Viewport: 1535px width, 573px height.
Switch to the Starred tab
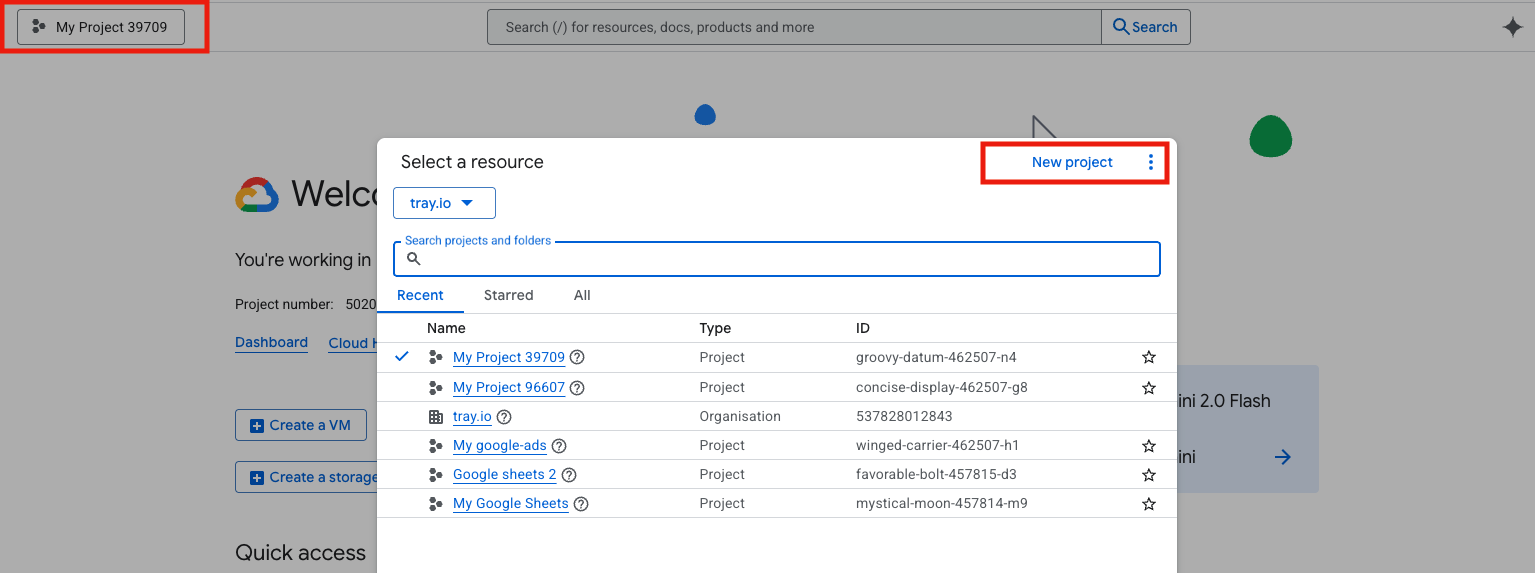click(x=508, y=295)
